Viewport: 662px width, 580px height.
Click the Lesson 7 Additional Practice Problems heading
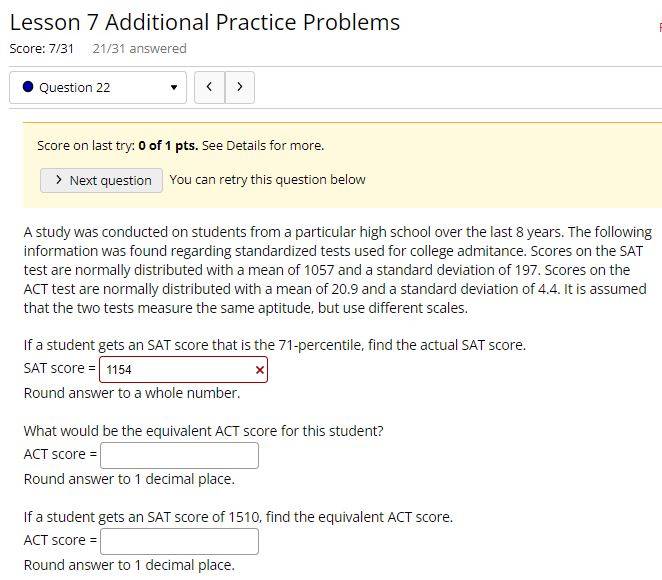(x=205, y=22)
